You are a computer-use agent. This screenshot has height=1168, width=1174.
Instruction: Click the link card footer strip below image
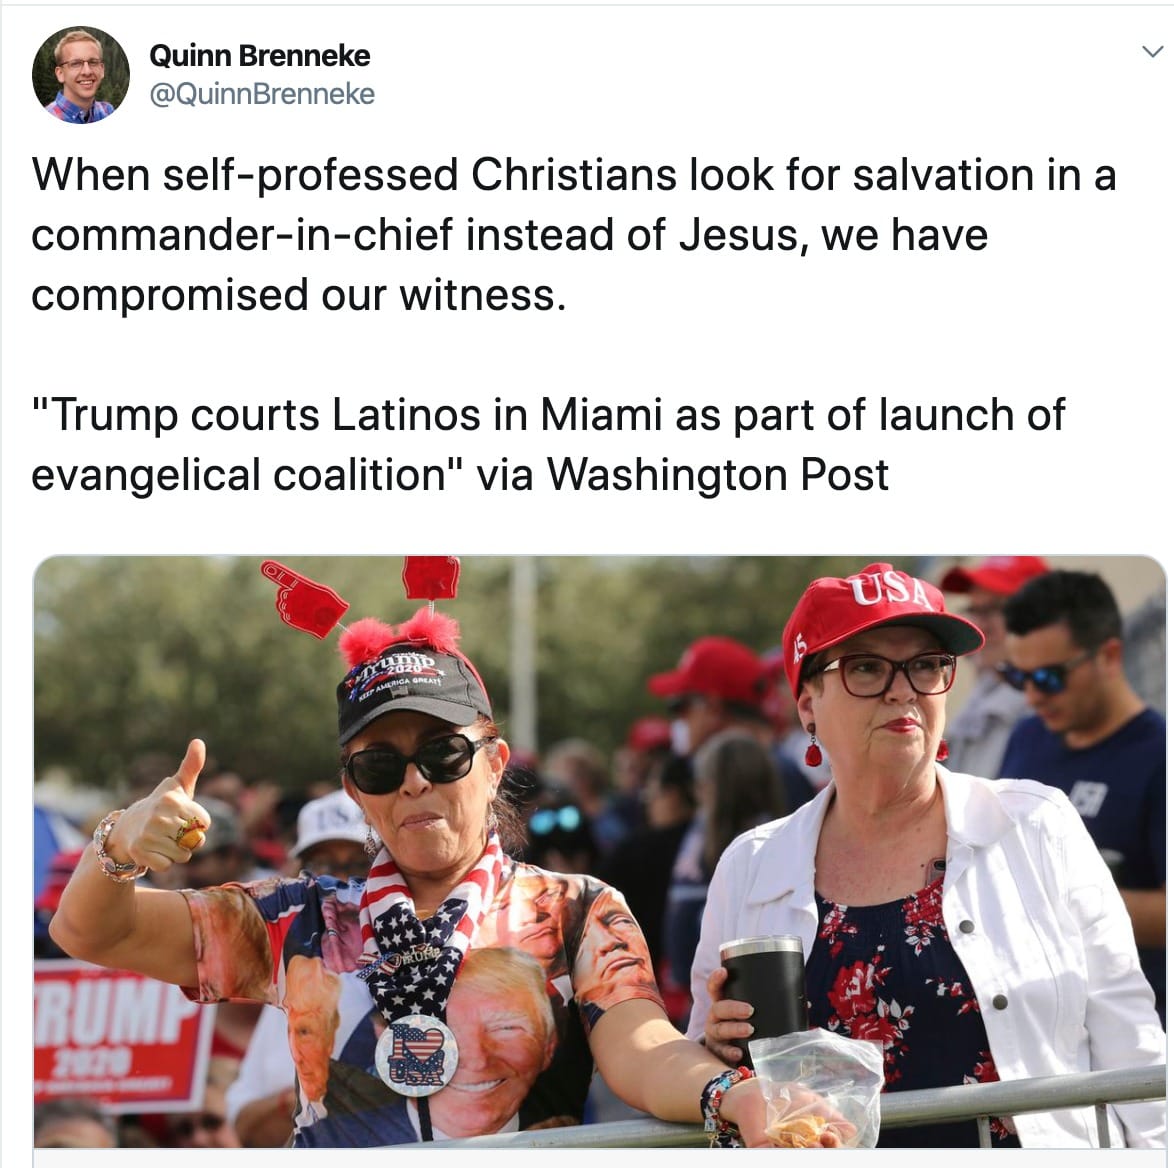point(600,1158)
